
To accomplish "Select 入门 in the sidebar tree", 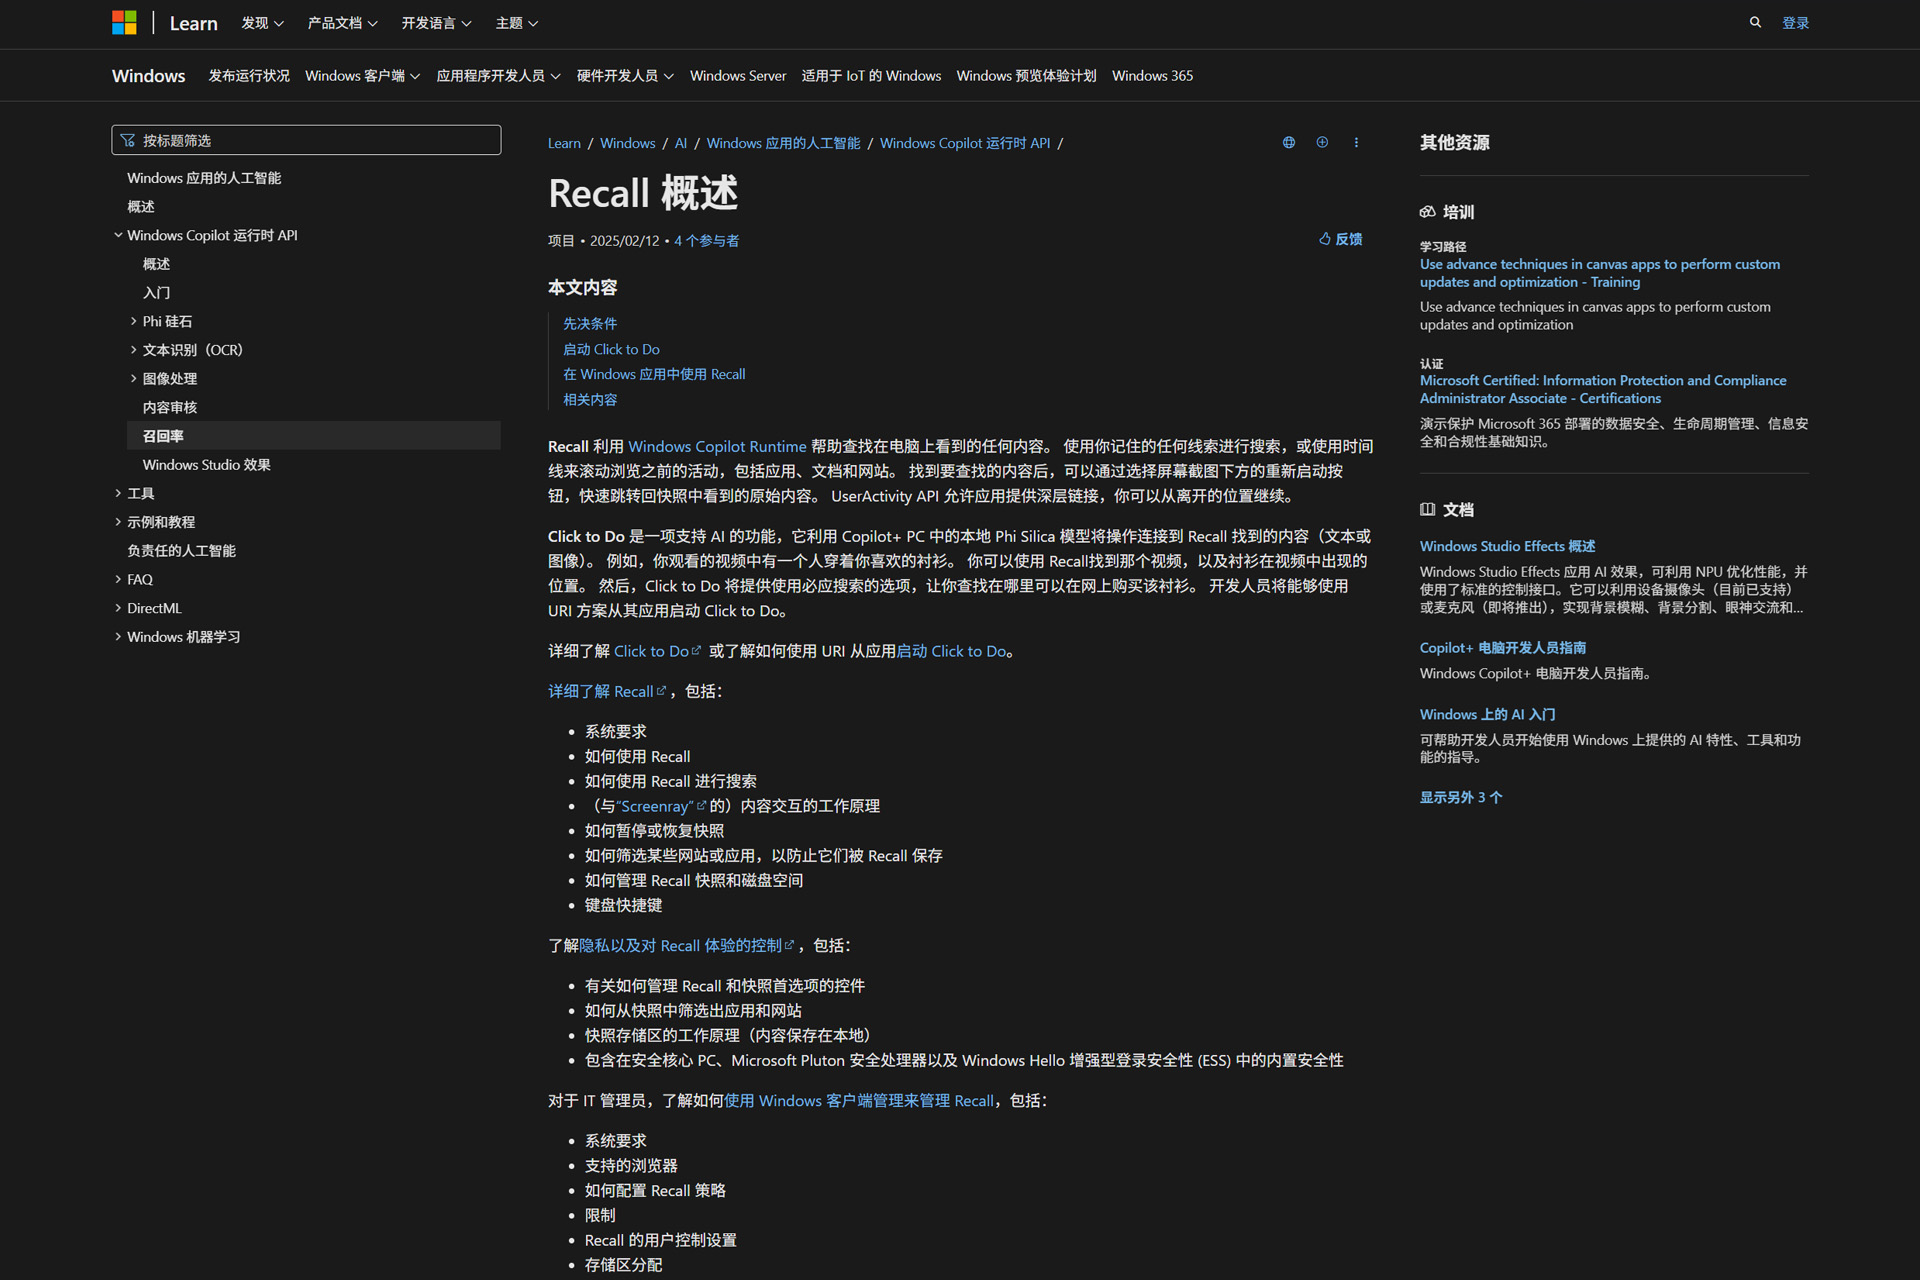I will 156,293.
